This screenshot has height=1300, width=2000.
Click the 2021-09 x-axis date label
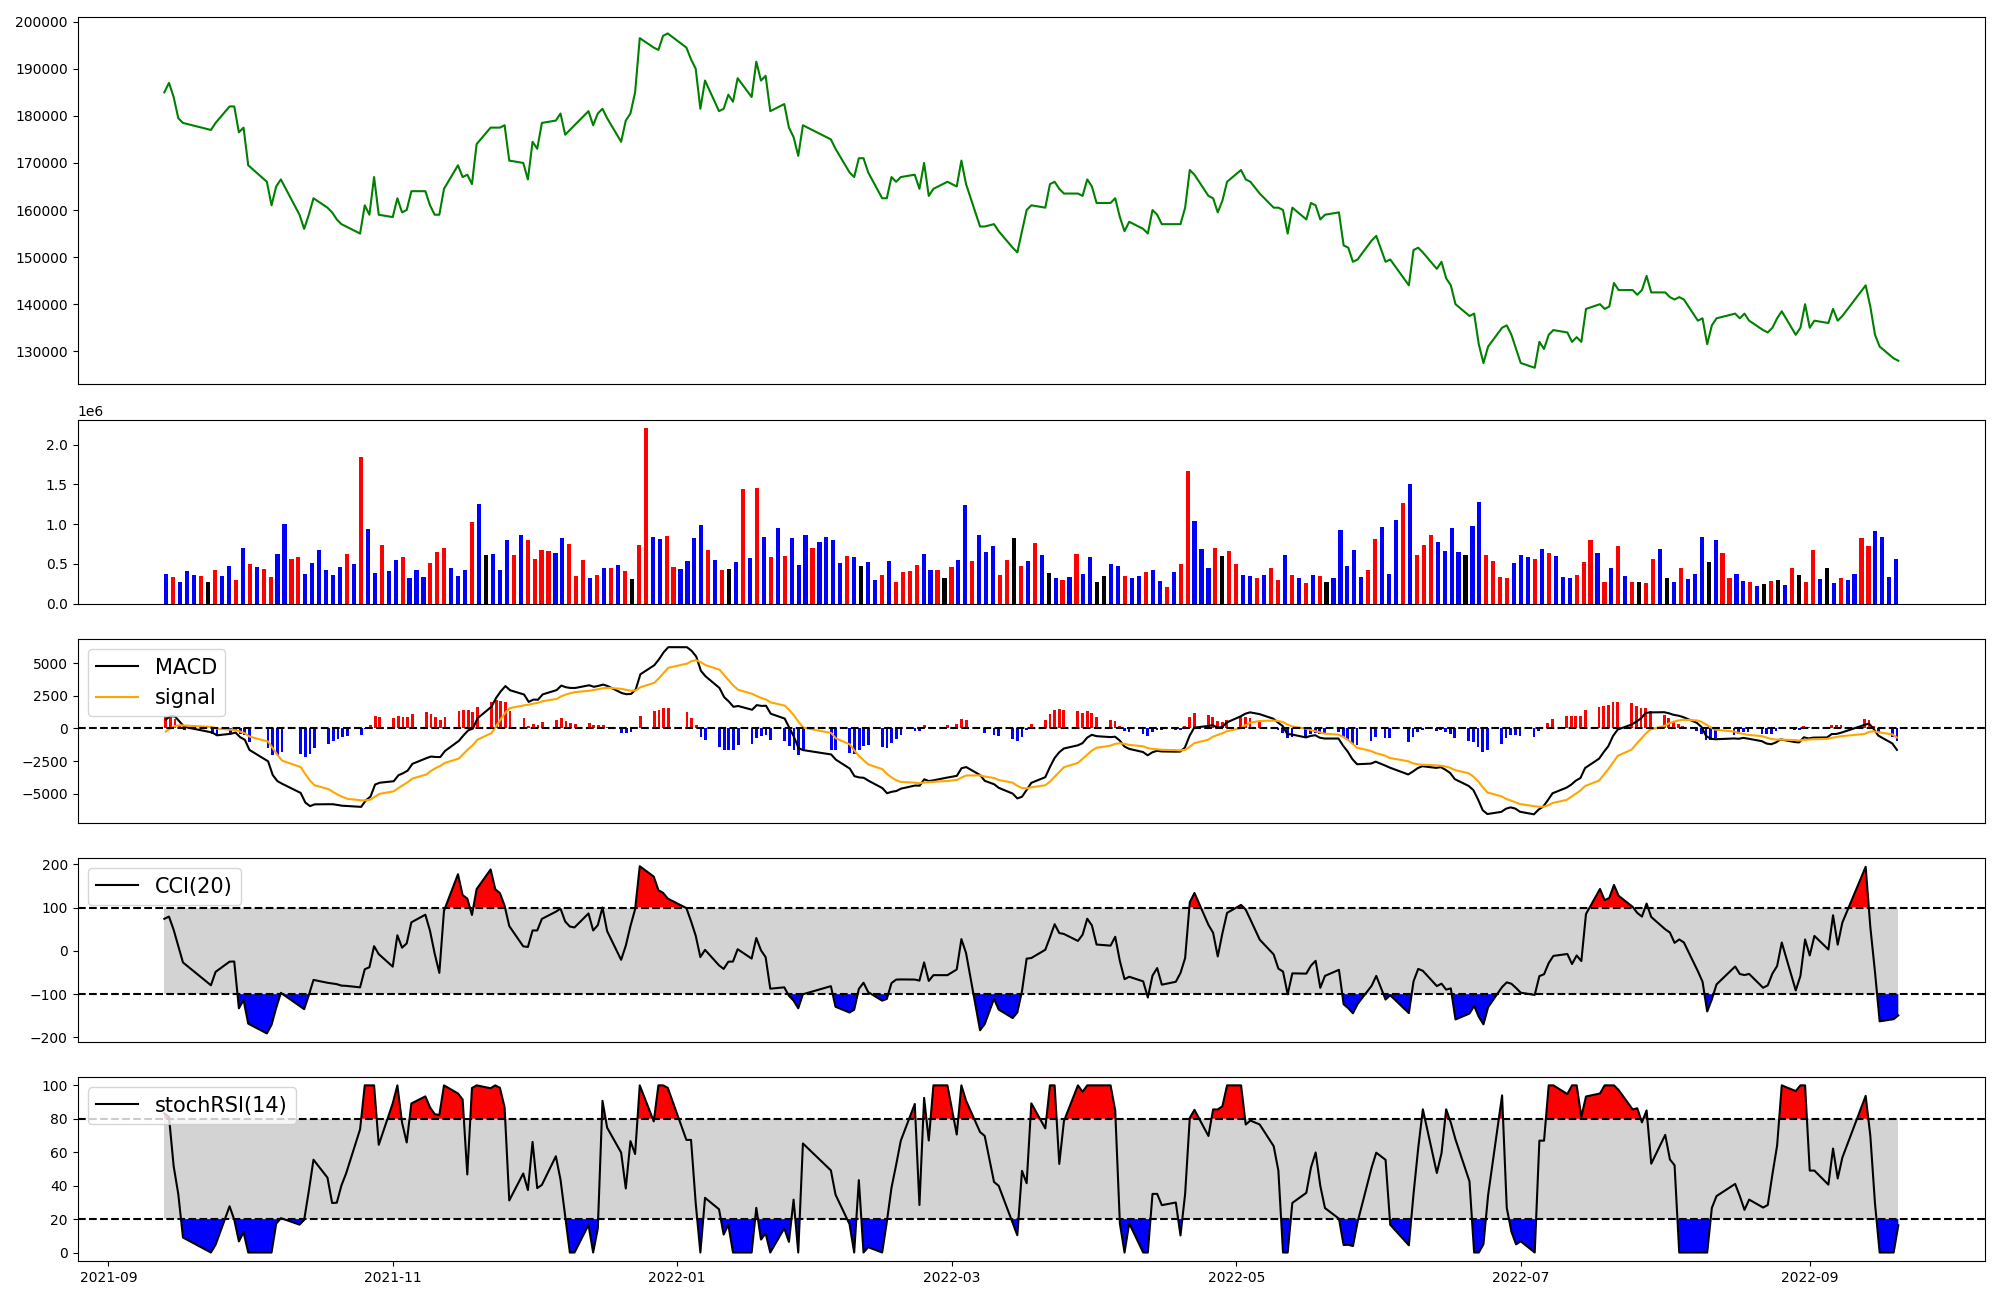[x=109, y=1277]
